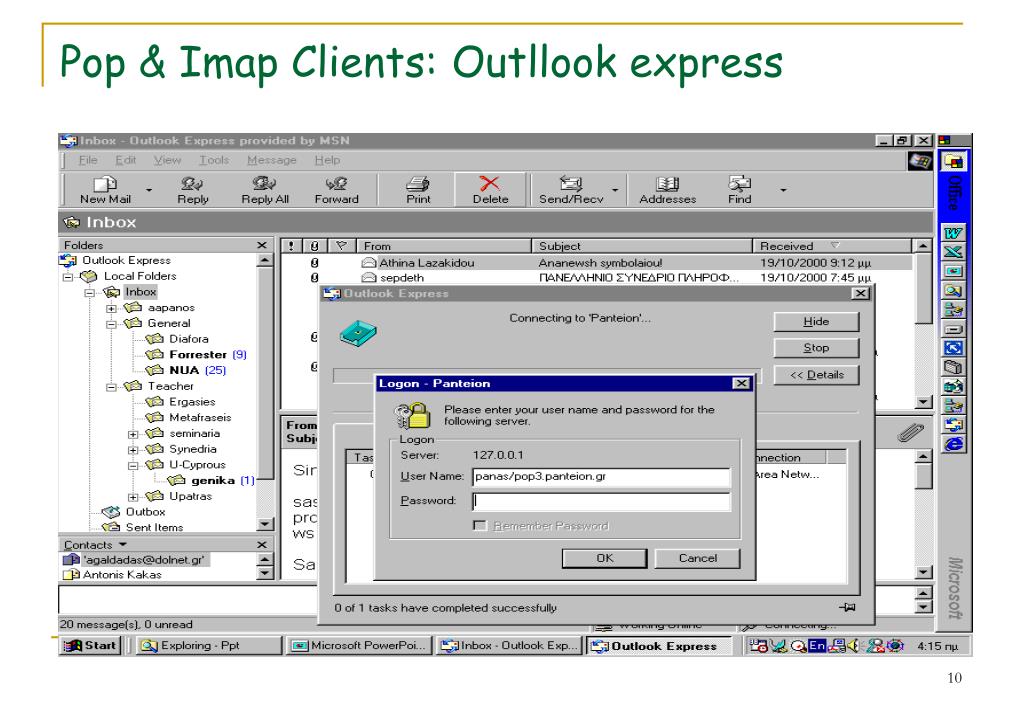Switch to Exploring - Ppt taskbar button
The image size is (1023, 708).
click(x=209, y=646)
